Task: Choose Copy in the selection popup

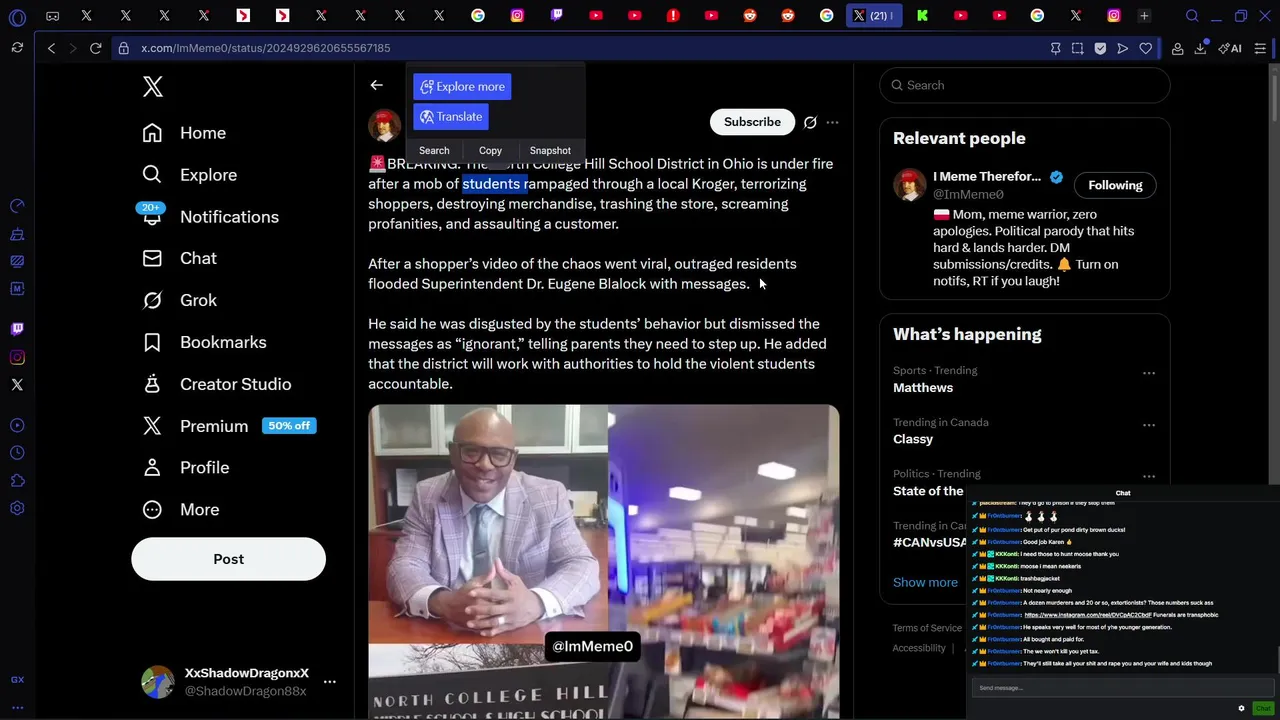Action: coord(490,151)
